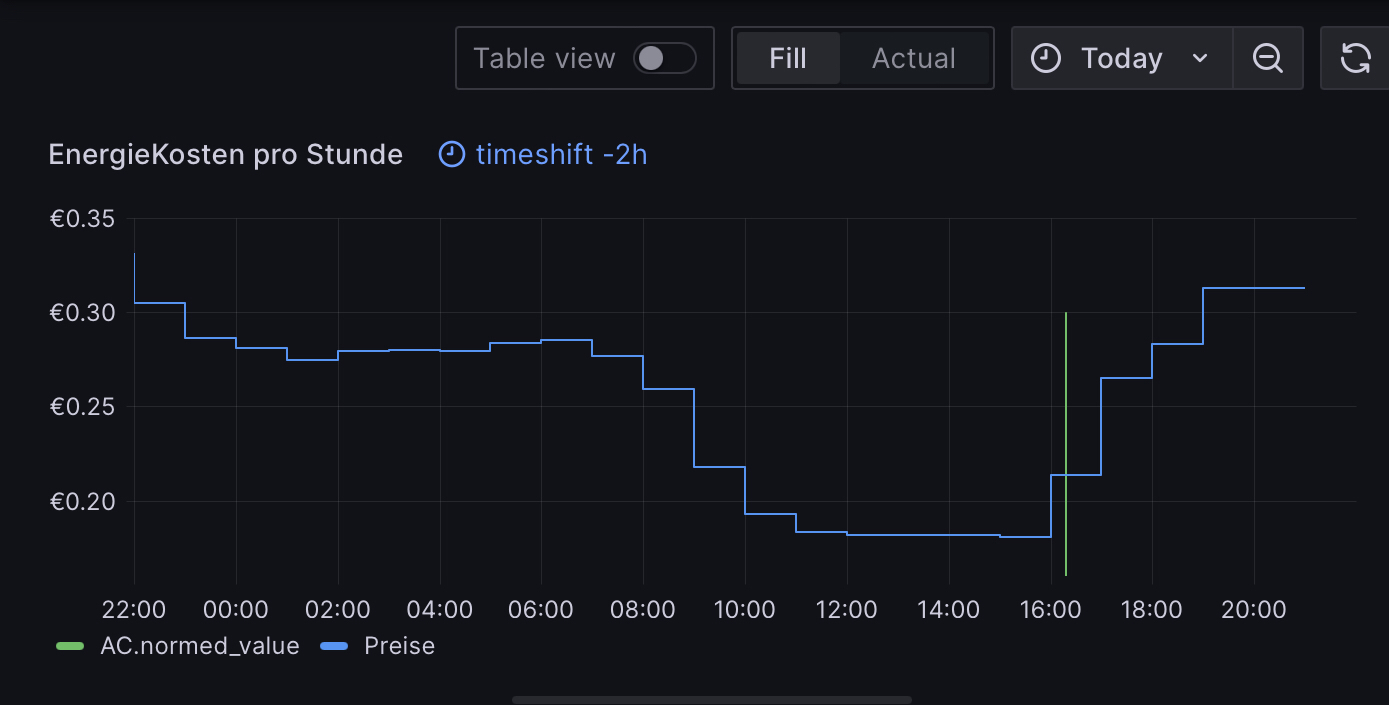The image size is (1389, 705).
Task: Toggle AC.normed_value series via legend label
Action: [200, 646]
